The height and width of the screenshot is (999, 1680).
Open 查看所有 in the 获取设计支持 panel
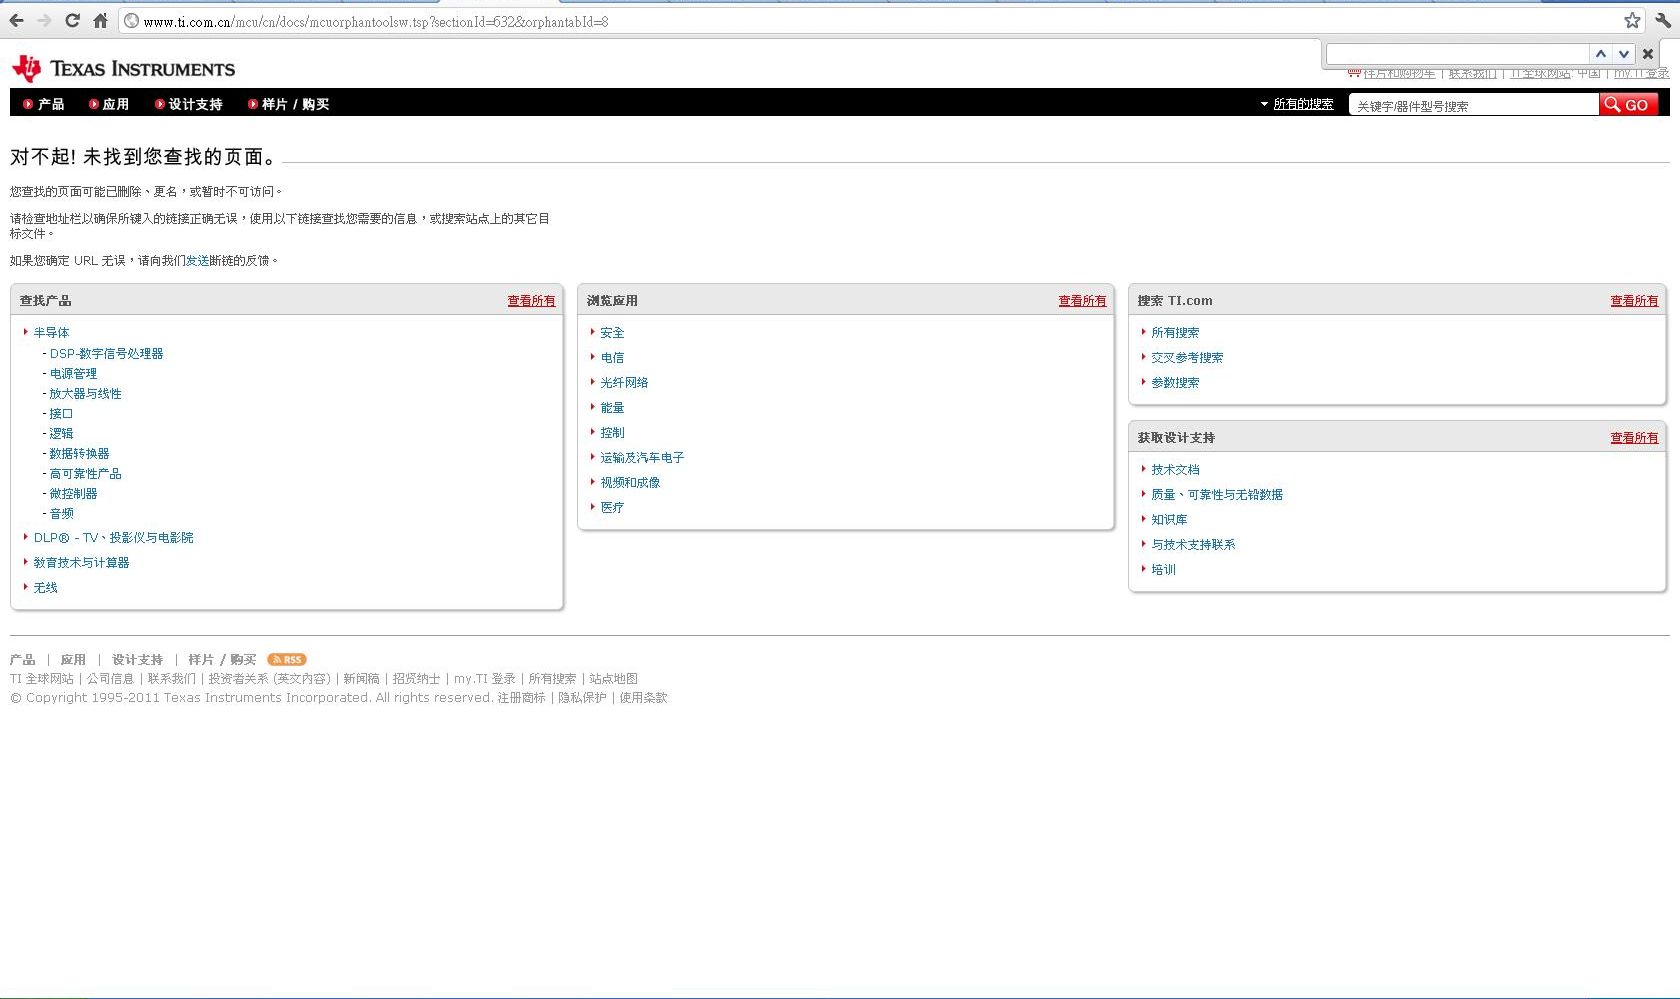[x=1634, y=438]
